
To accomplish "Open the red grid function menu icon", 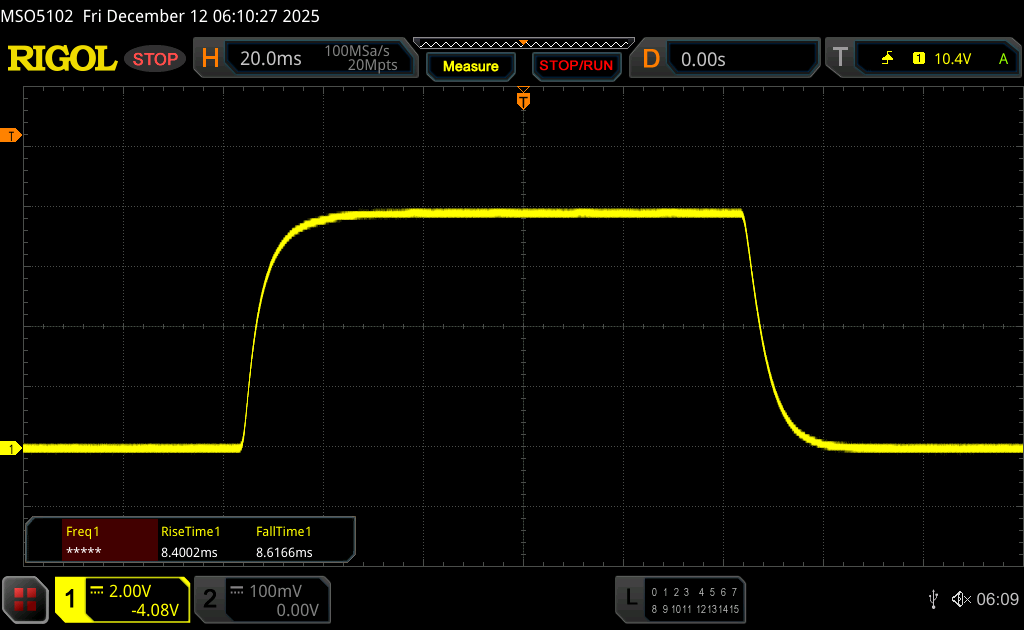I will [25, 599].
